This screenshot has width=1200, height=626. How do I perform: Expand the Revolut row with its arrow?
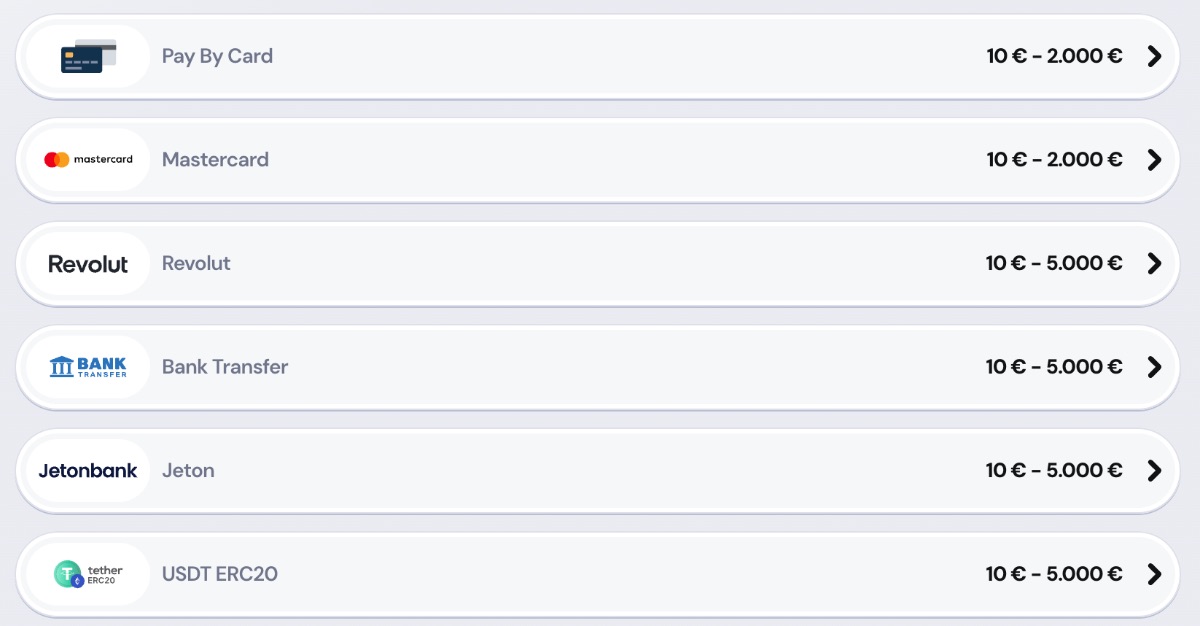(x=1153, y=263)
